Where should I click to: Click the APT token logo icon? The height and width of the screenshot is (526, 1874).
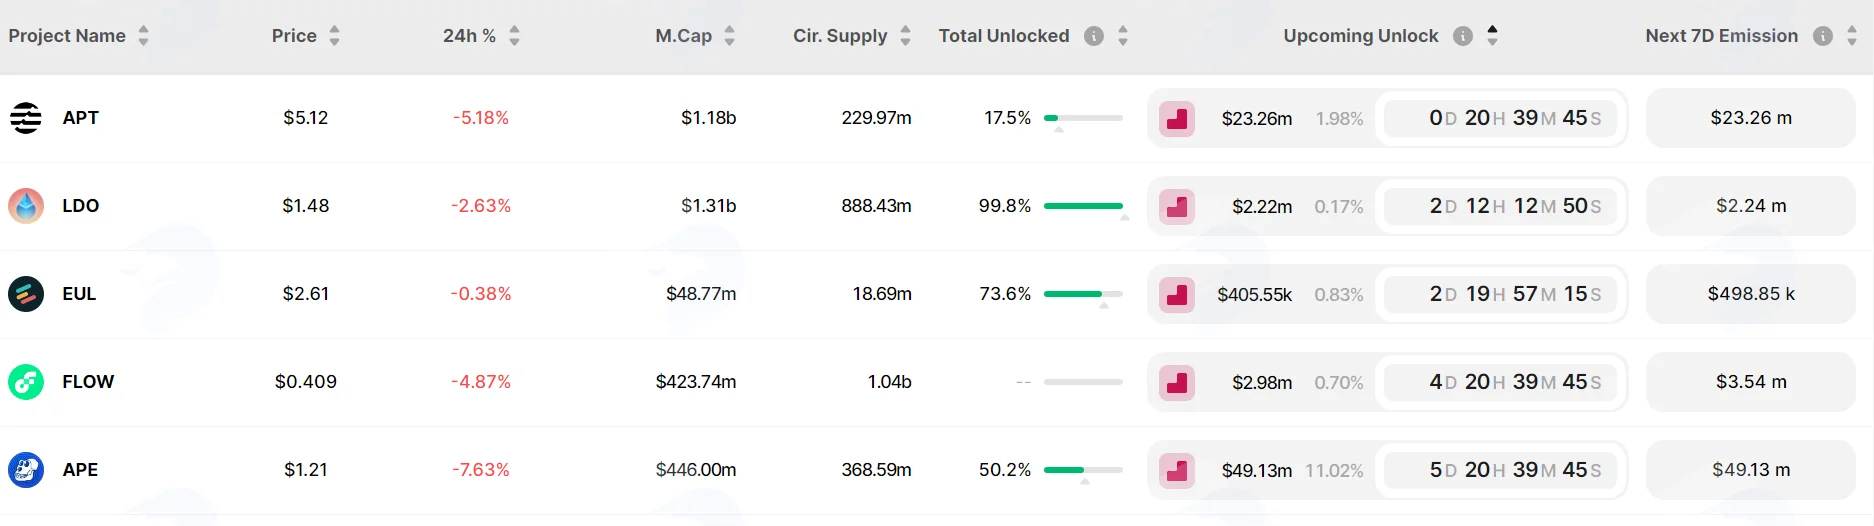click(x=26, y=118)
